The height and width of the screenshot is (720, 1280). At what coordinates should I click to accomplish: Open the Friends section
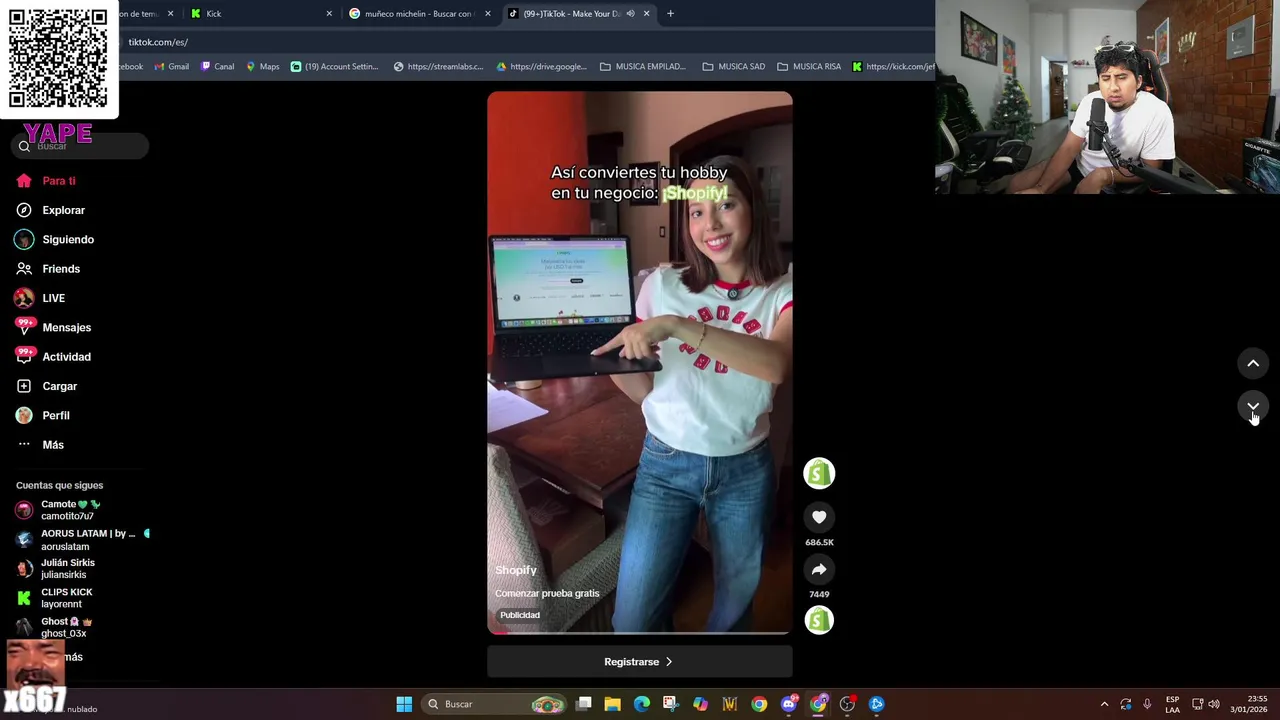pos(48,269)
